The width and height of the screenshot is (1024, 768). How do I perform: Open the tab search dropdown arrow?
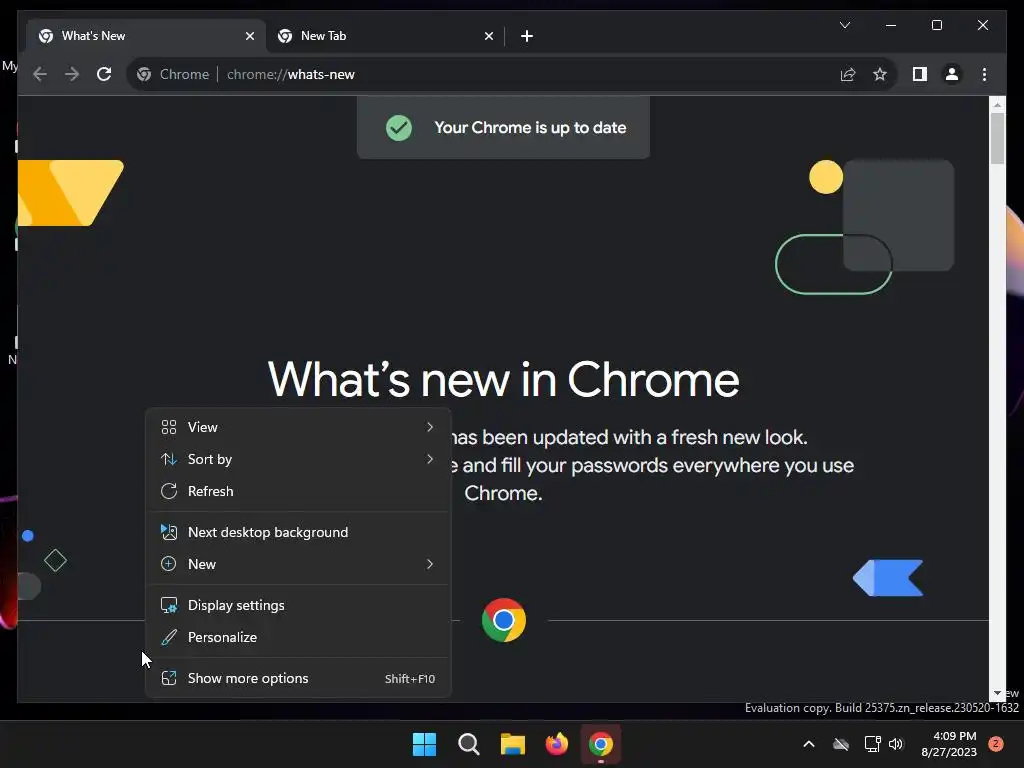(x=844, y=25)
